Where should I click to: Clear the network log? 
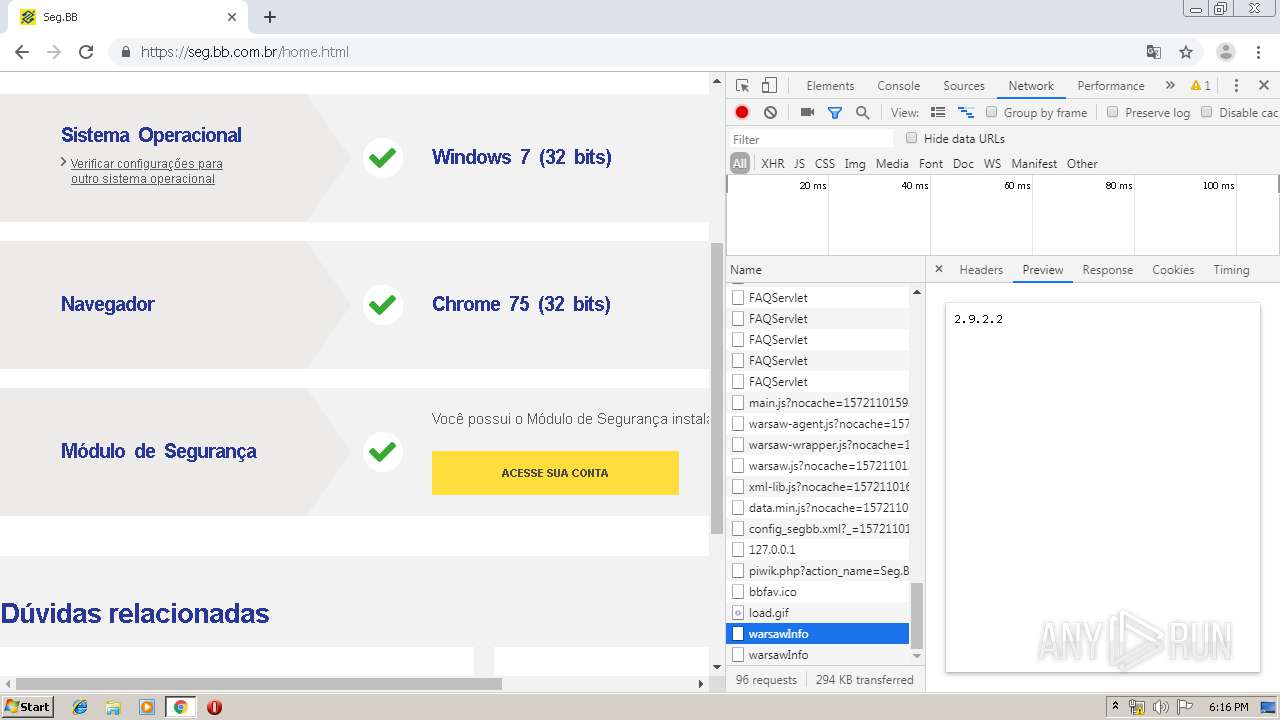770,113
